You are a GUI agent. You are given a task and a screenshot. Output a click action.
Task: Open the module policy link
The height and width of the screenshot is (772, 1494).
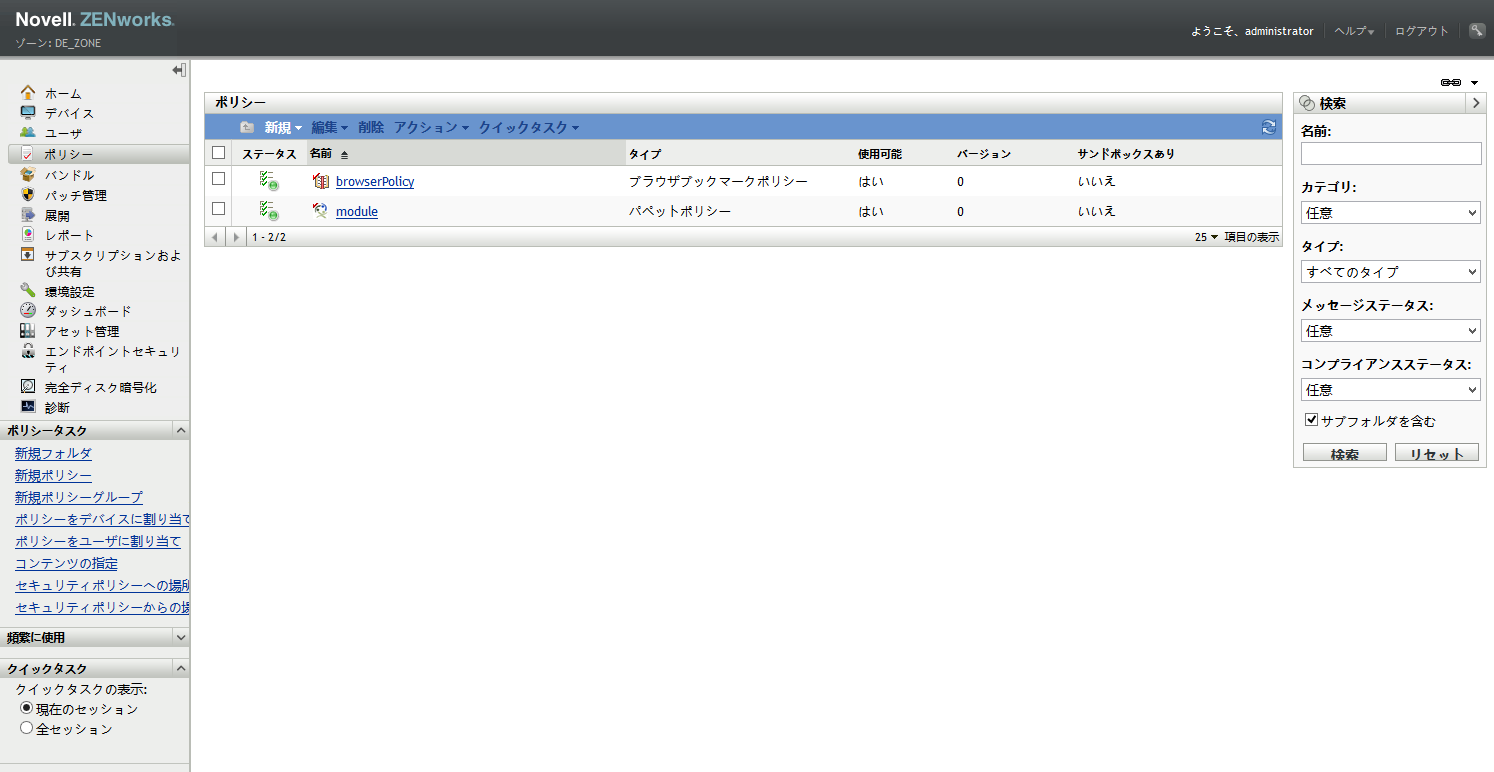357,212
